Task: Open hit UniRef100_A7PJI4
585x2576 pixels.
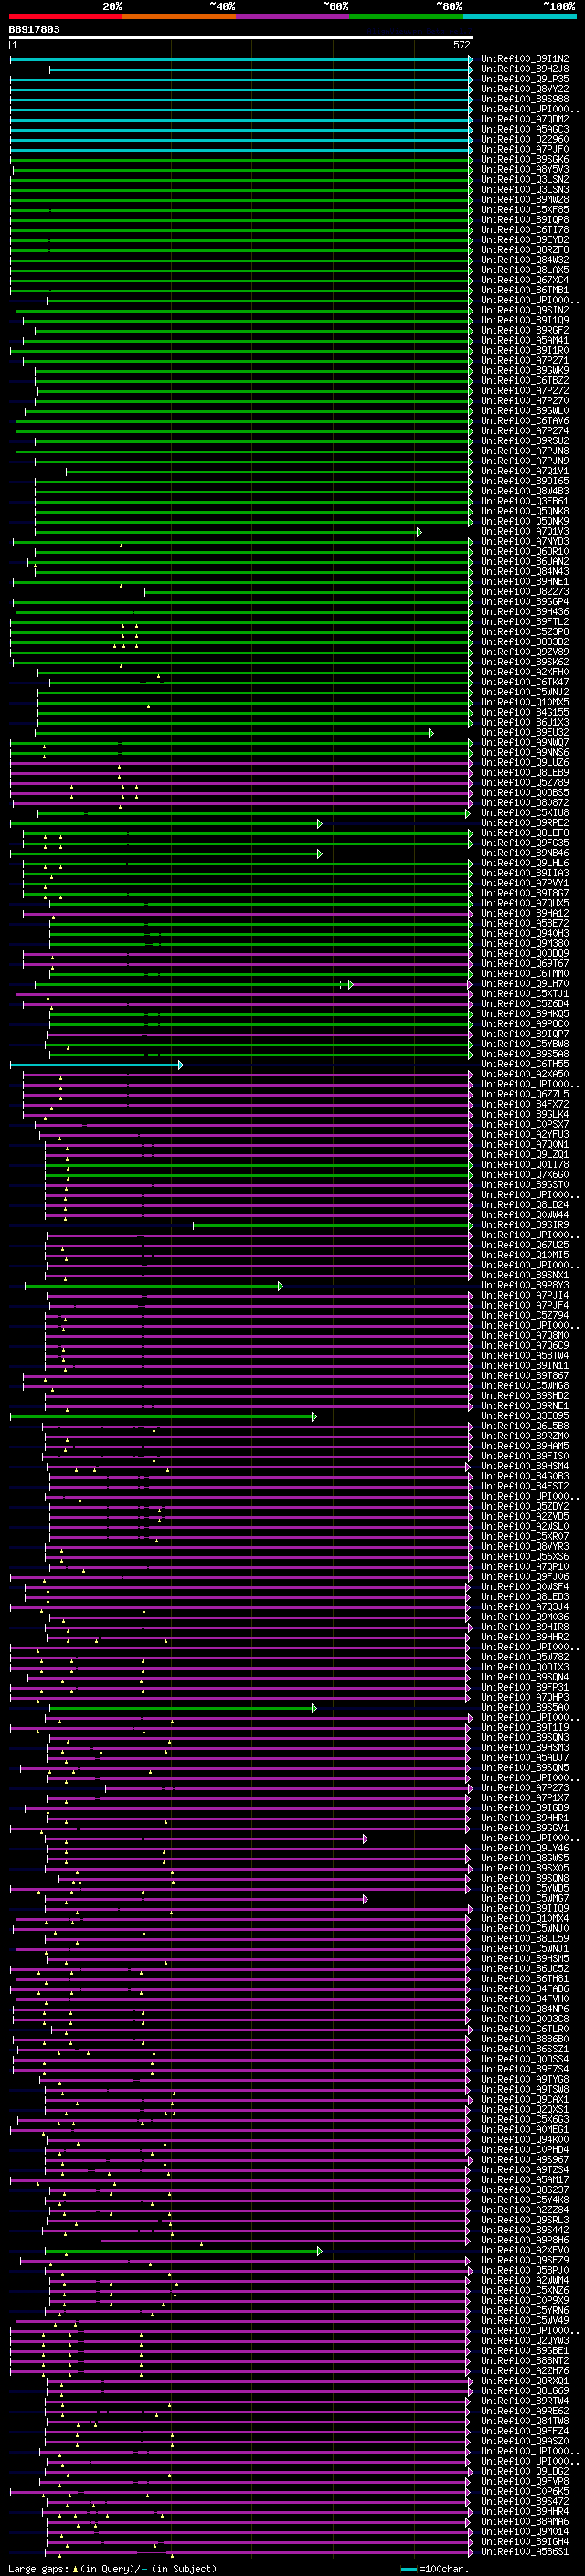Action: [525, 1295]
